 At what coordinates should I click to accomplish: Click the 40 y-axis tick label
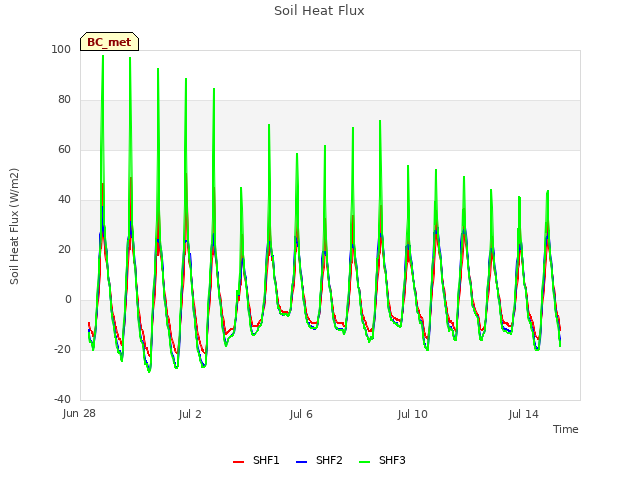[64, 200]
